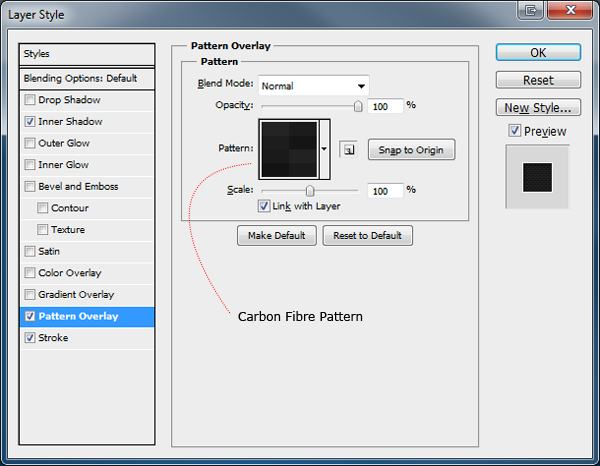The height and width of the screenshot is (466, 600).
Task: Toggle Link with Layer checkbox
Action: point(264,206)
